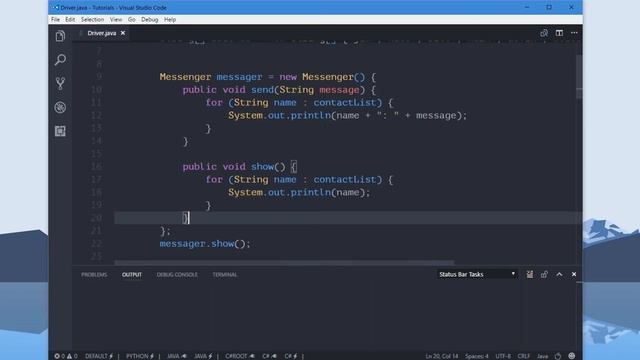The width and height of the screenshot is (640, 360).
Task: Split the editor with the split icon
Action: 559,33
